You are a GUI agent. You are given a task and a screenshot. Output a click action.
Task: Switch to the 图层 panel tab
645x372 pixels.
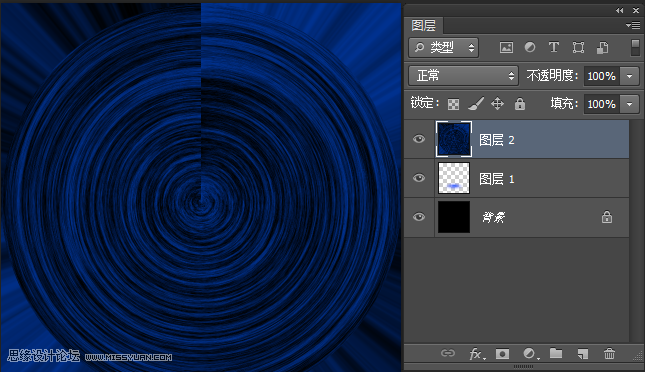coord(423,26)
